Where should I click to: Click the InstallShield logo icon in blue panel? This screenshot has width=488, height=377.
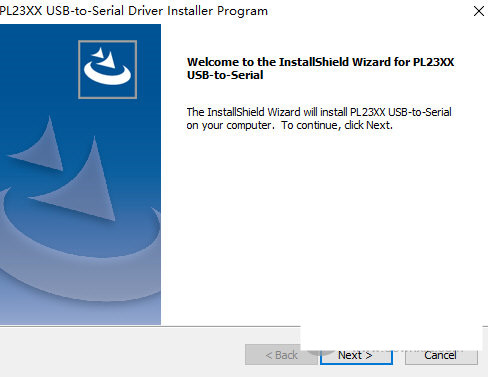107,69
